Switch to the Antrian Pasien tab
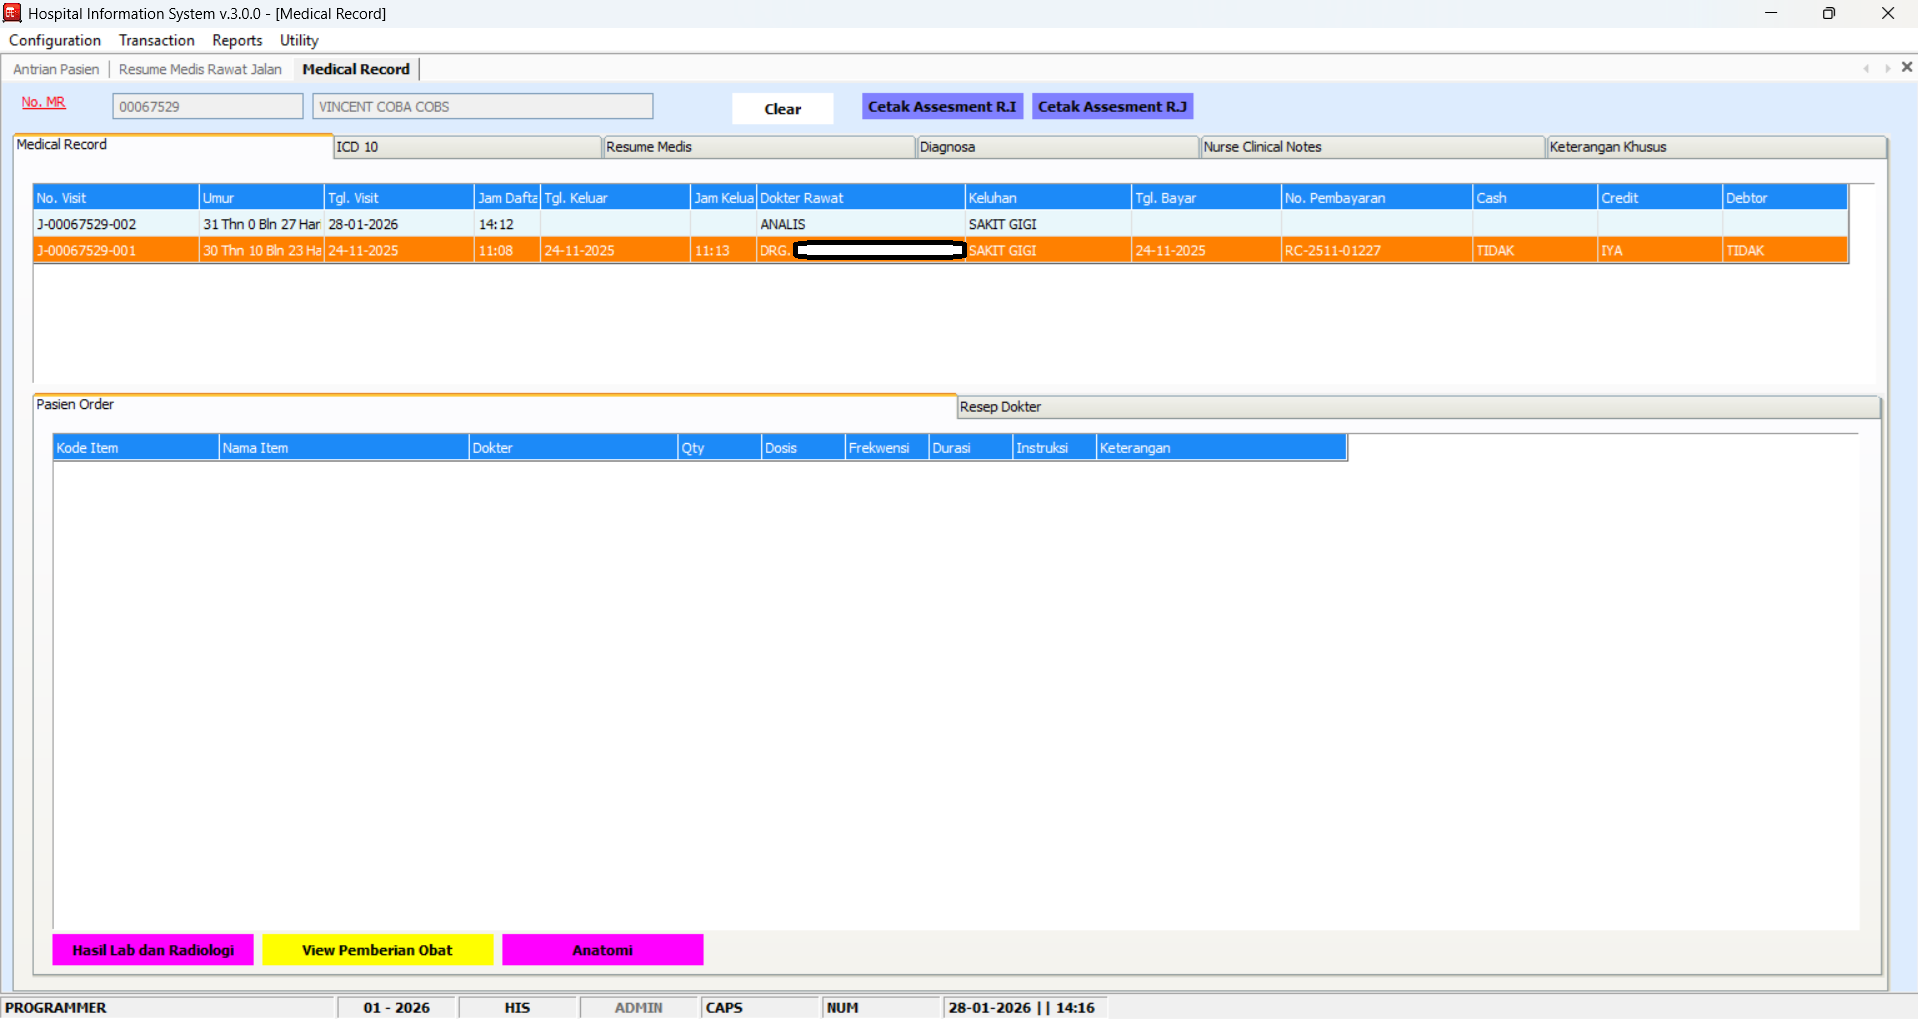This screenshot has height=1019, width=1920. 56,69
